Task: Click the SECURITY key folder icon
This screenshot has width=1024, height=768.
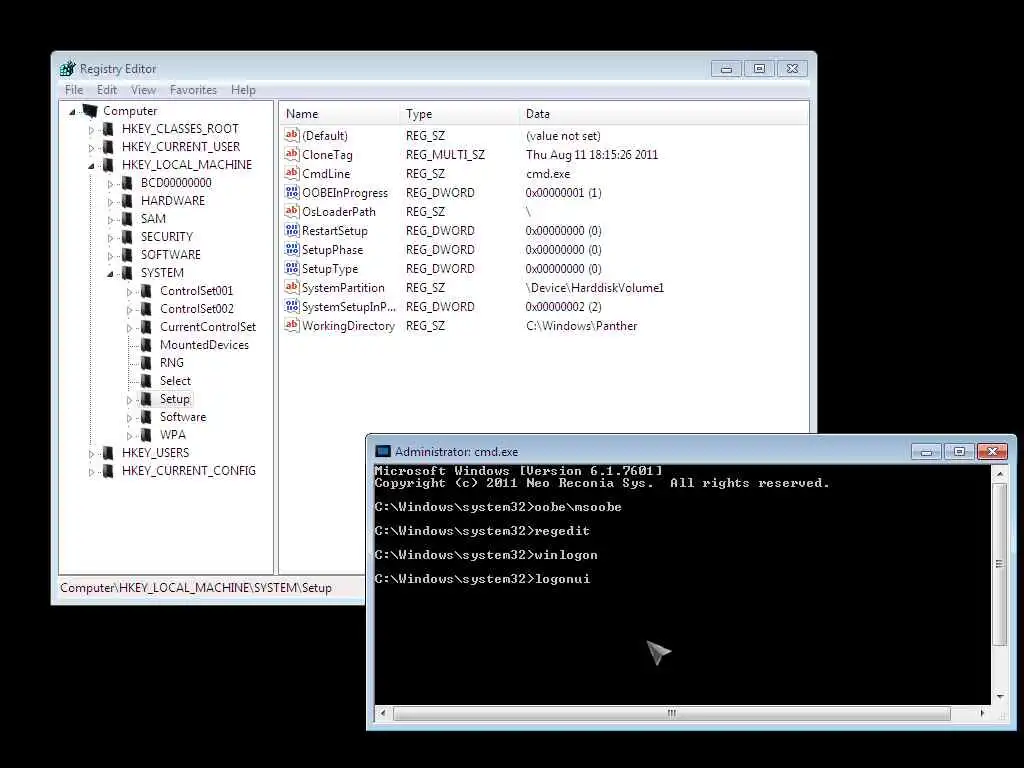Action: [x=127, y=236]
